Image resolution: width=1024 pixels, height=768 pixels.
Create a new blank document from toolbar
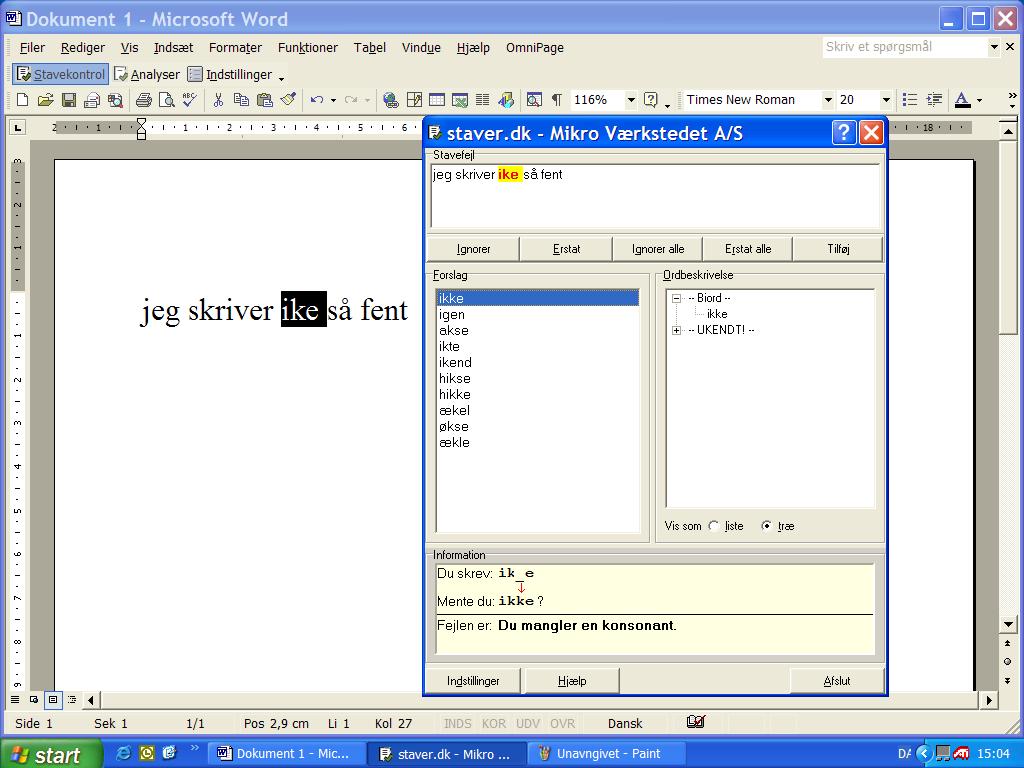pyautogui.click(x=22, y=100)
